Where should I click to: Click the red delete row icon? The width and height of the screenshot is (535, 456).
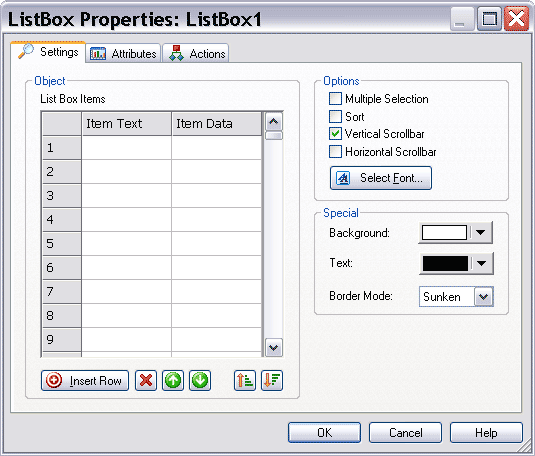tap(146, 380)
